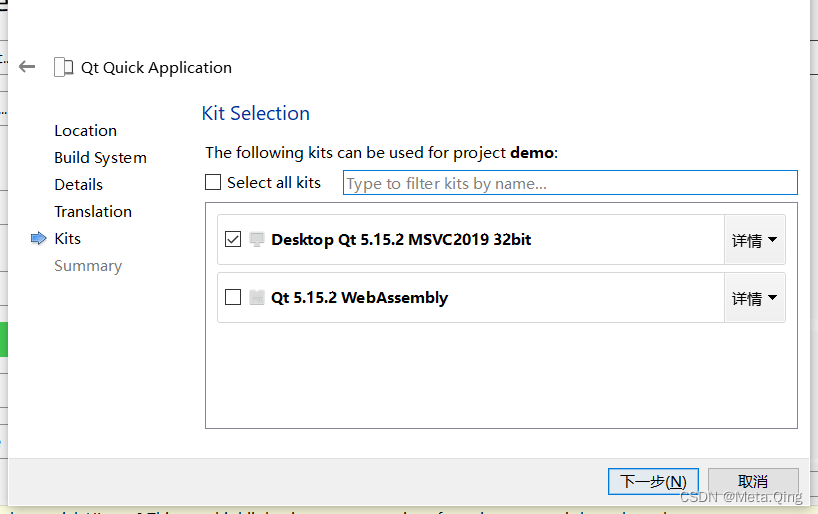Click the project name demo text
Viewport: 818px width, 514px height.
pos(532,153)
